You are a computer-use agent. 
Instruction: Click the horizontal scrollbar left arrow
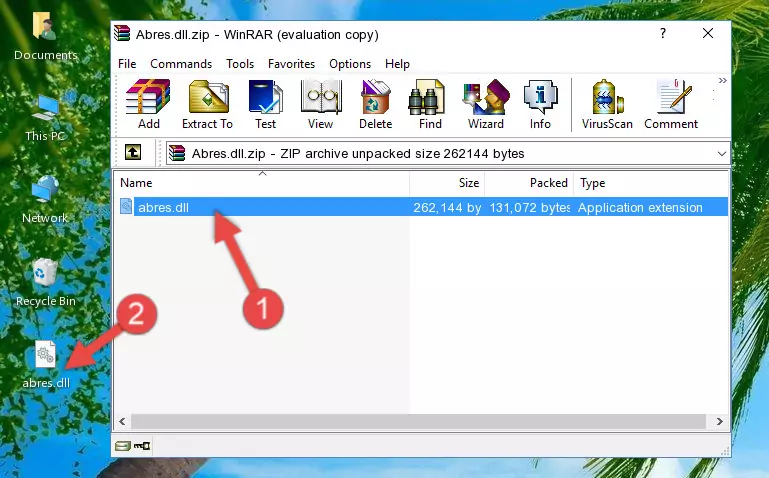click(122, 422)
